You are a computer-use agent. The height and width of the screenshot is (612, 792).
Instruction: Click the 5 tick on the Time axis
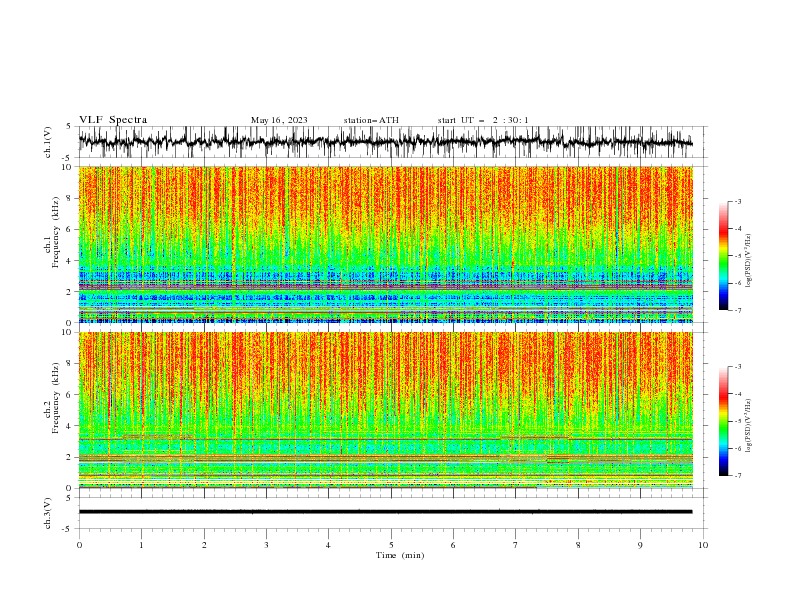(x=391, y=545)
